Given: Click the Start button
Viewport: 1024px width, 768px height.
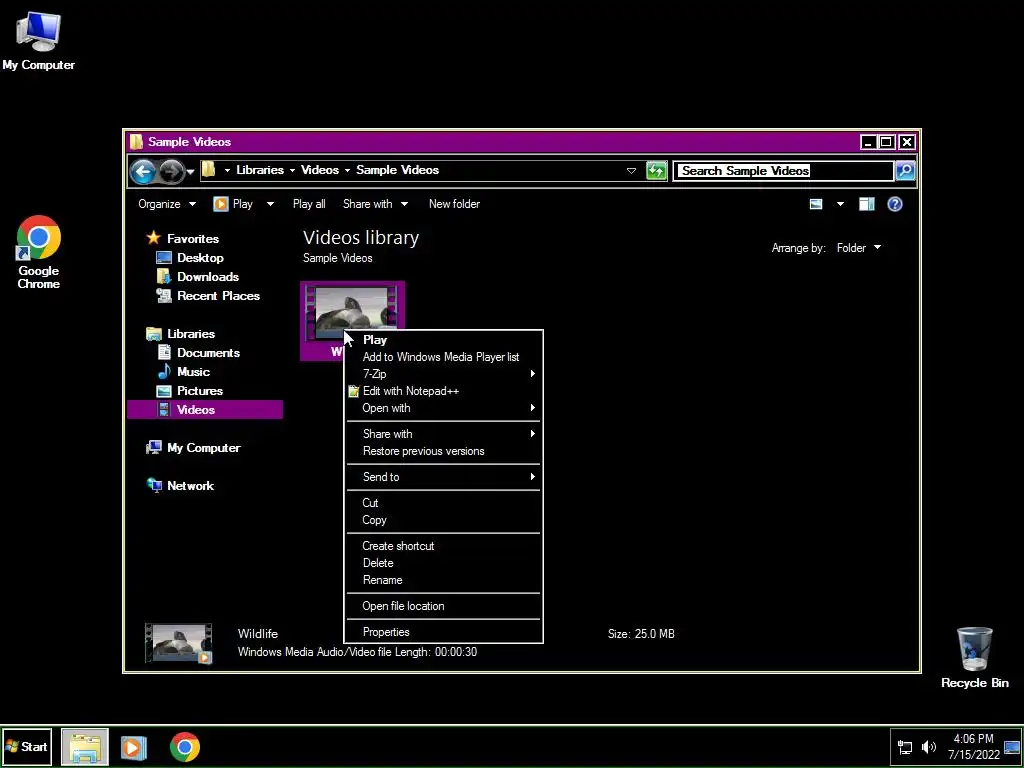Looking at the screenshot, I should 27,747.
